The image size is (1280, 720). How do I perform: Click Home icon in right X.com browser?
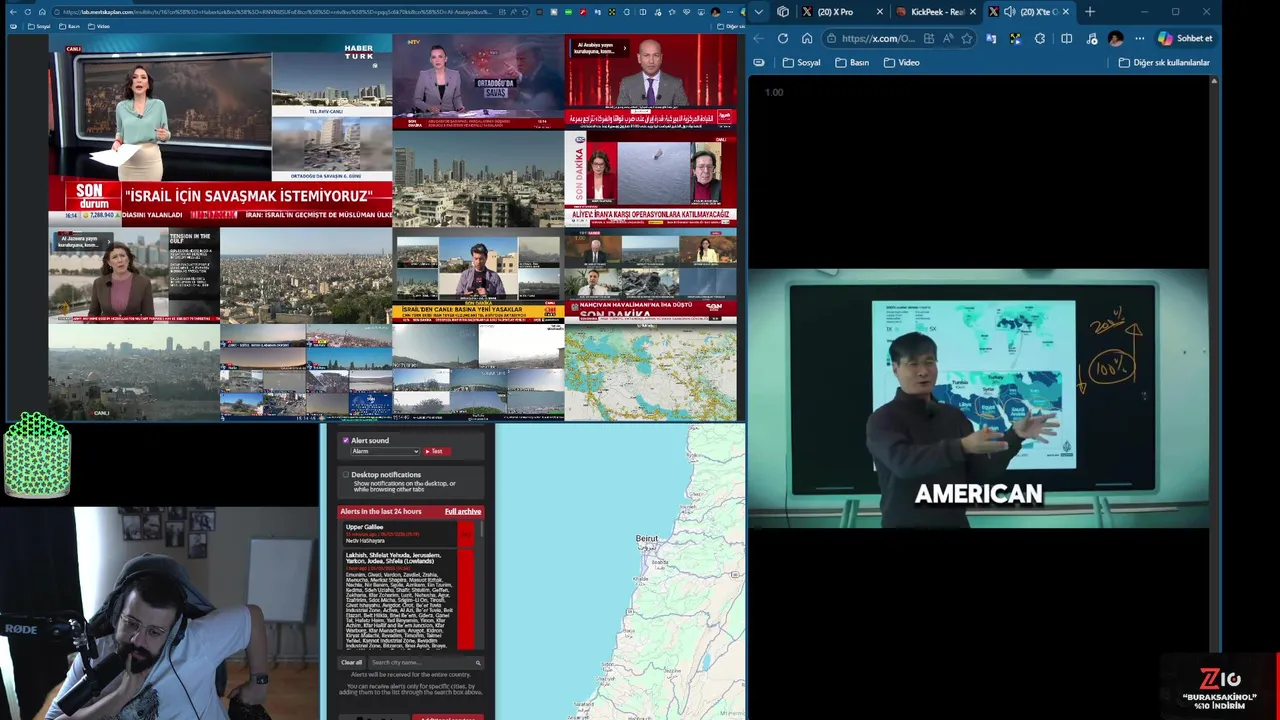coord(807,38)
